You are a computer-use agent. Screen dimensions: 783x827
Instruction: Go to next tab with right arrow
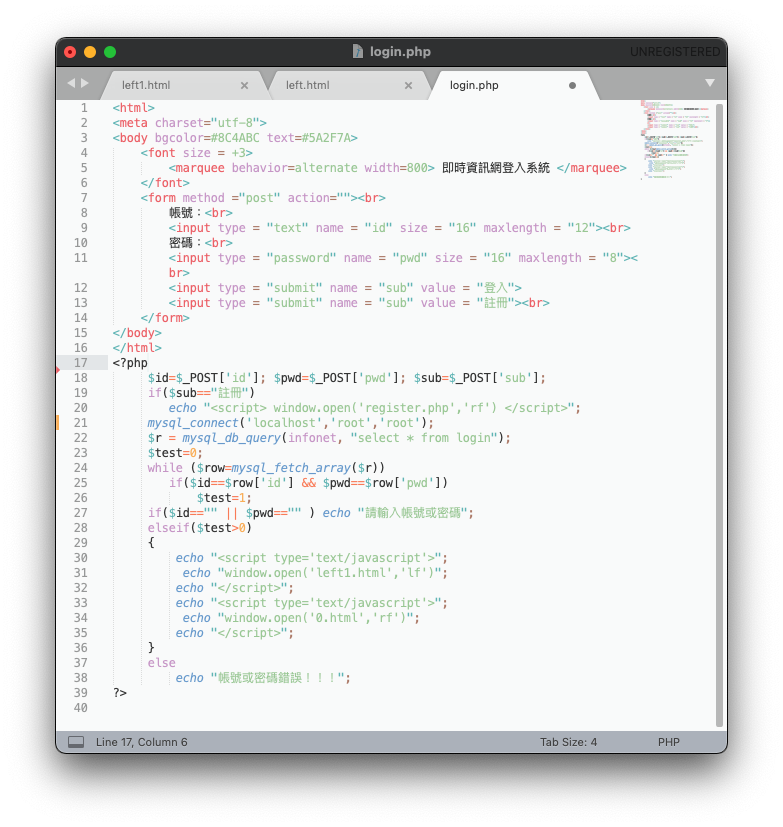click(84, 83)
